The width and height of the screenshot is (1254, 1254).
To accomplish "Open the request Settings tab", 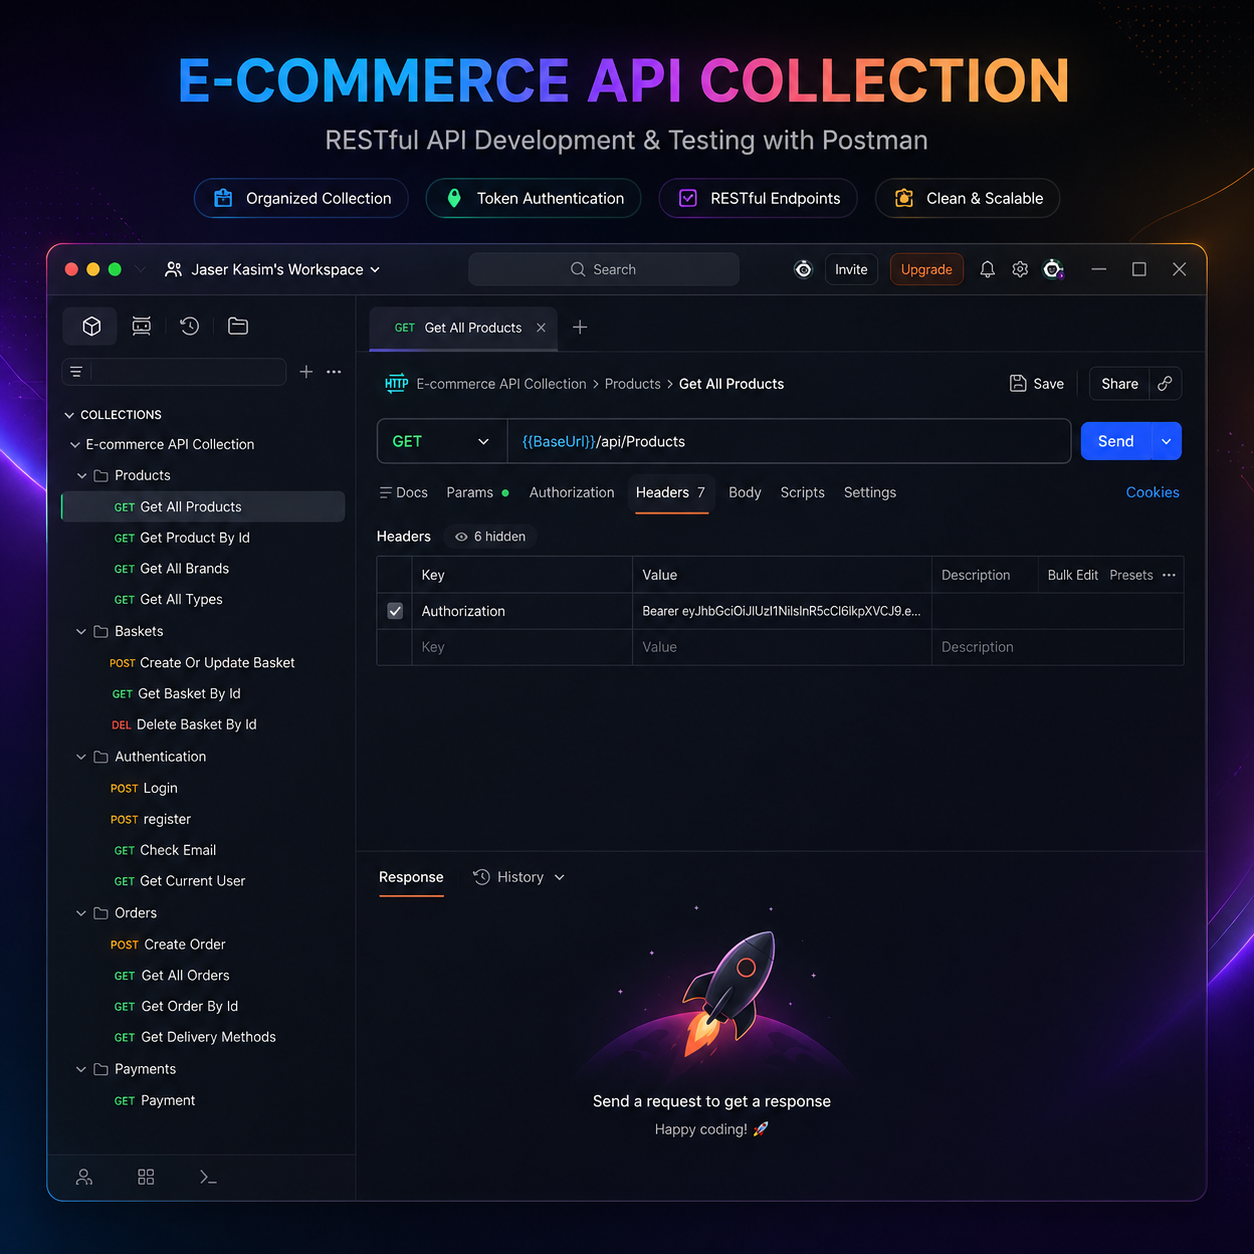I will click(x=870, y=493).
